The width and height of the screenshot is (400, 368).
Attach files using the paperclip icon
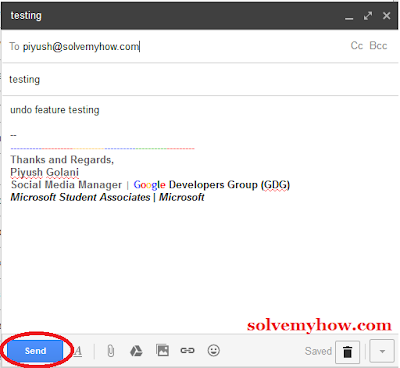(x=111, y=351)
